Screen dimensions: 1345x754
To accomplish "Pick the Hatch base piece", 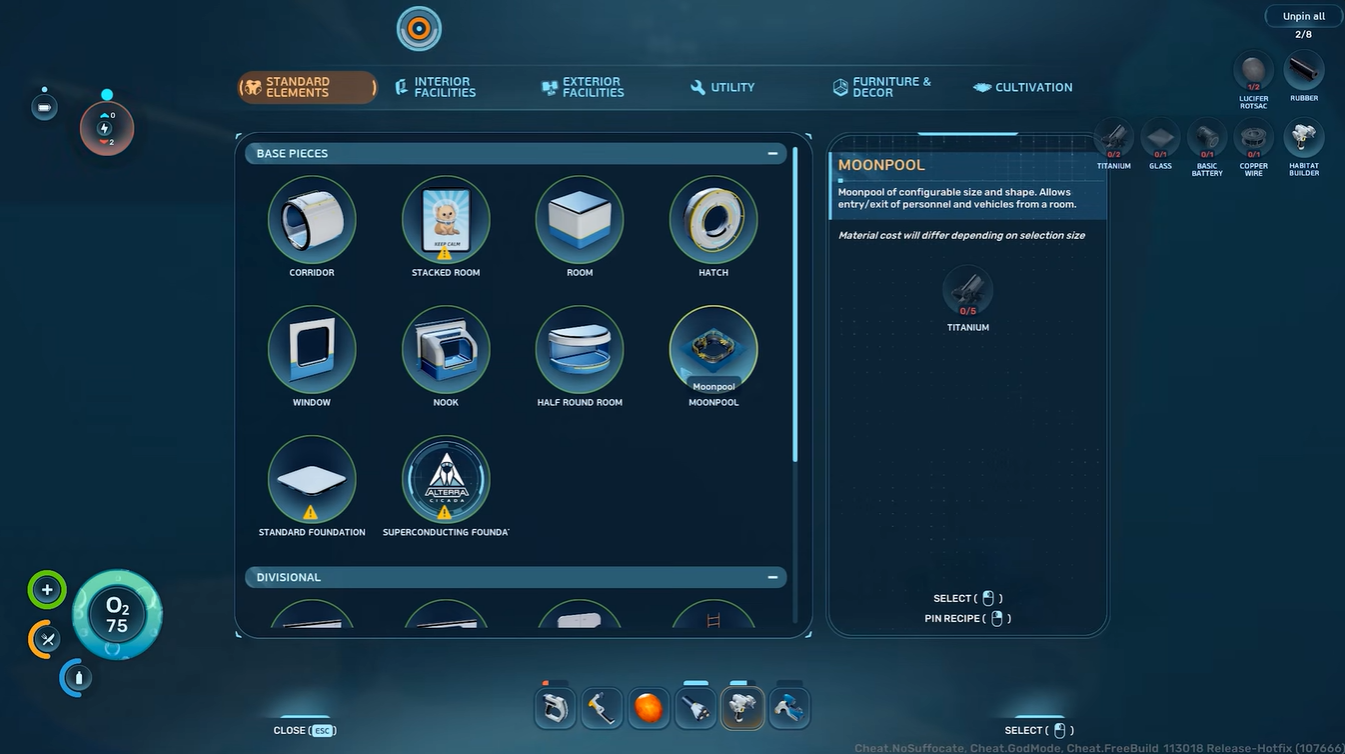I will [714, 220].
